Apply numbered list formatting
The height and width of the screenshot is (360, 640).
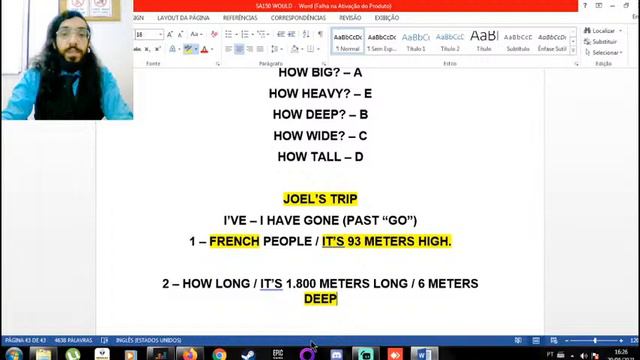pyautogui.click(x=245, y=34)
